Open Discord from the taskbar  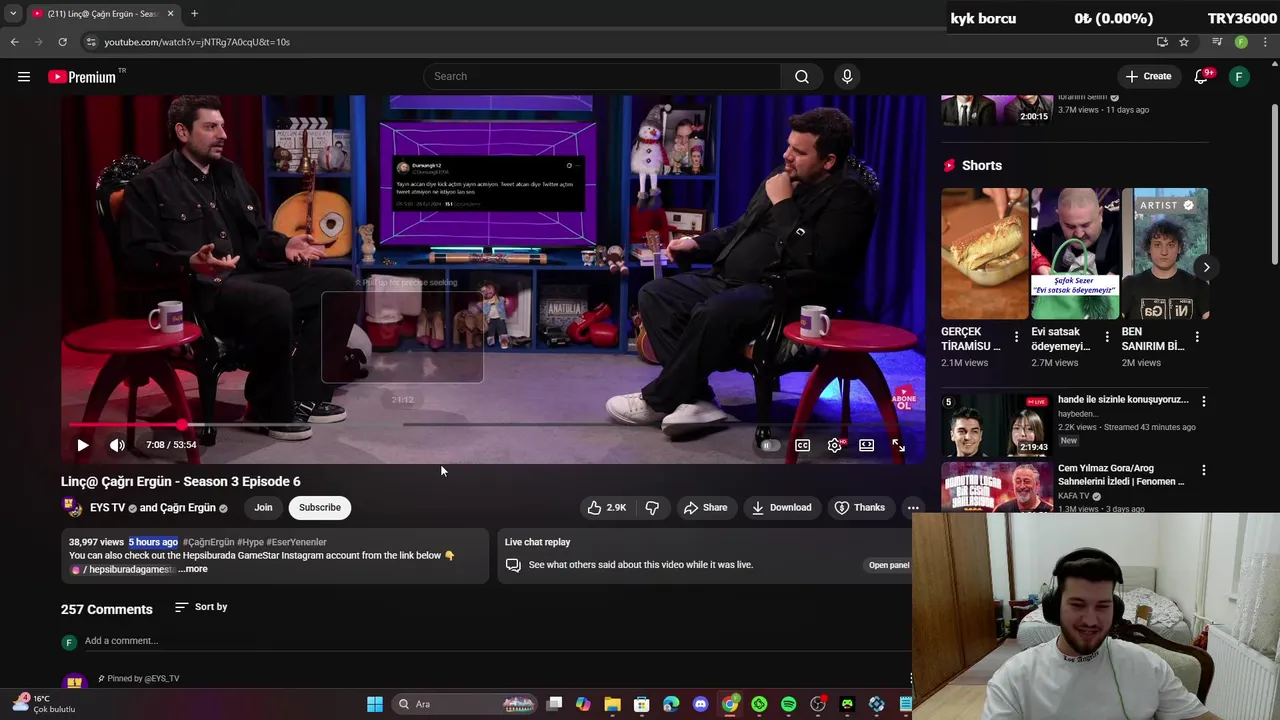700,704
